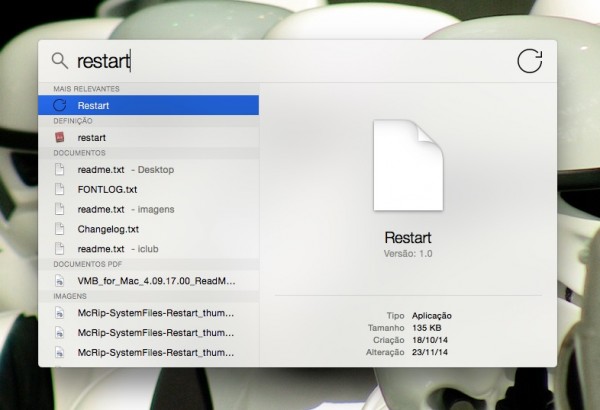Viewport: 600px width, 410px height.
Task: Open the 'restart' dictionary definition result
Action: coord(148,137)
